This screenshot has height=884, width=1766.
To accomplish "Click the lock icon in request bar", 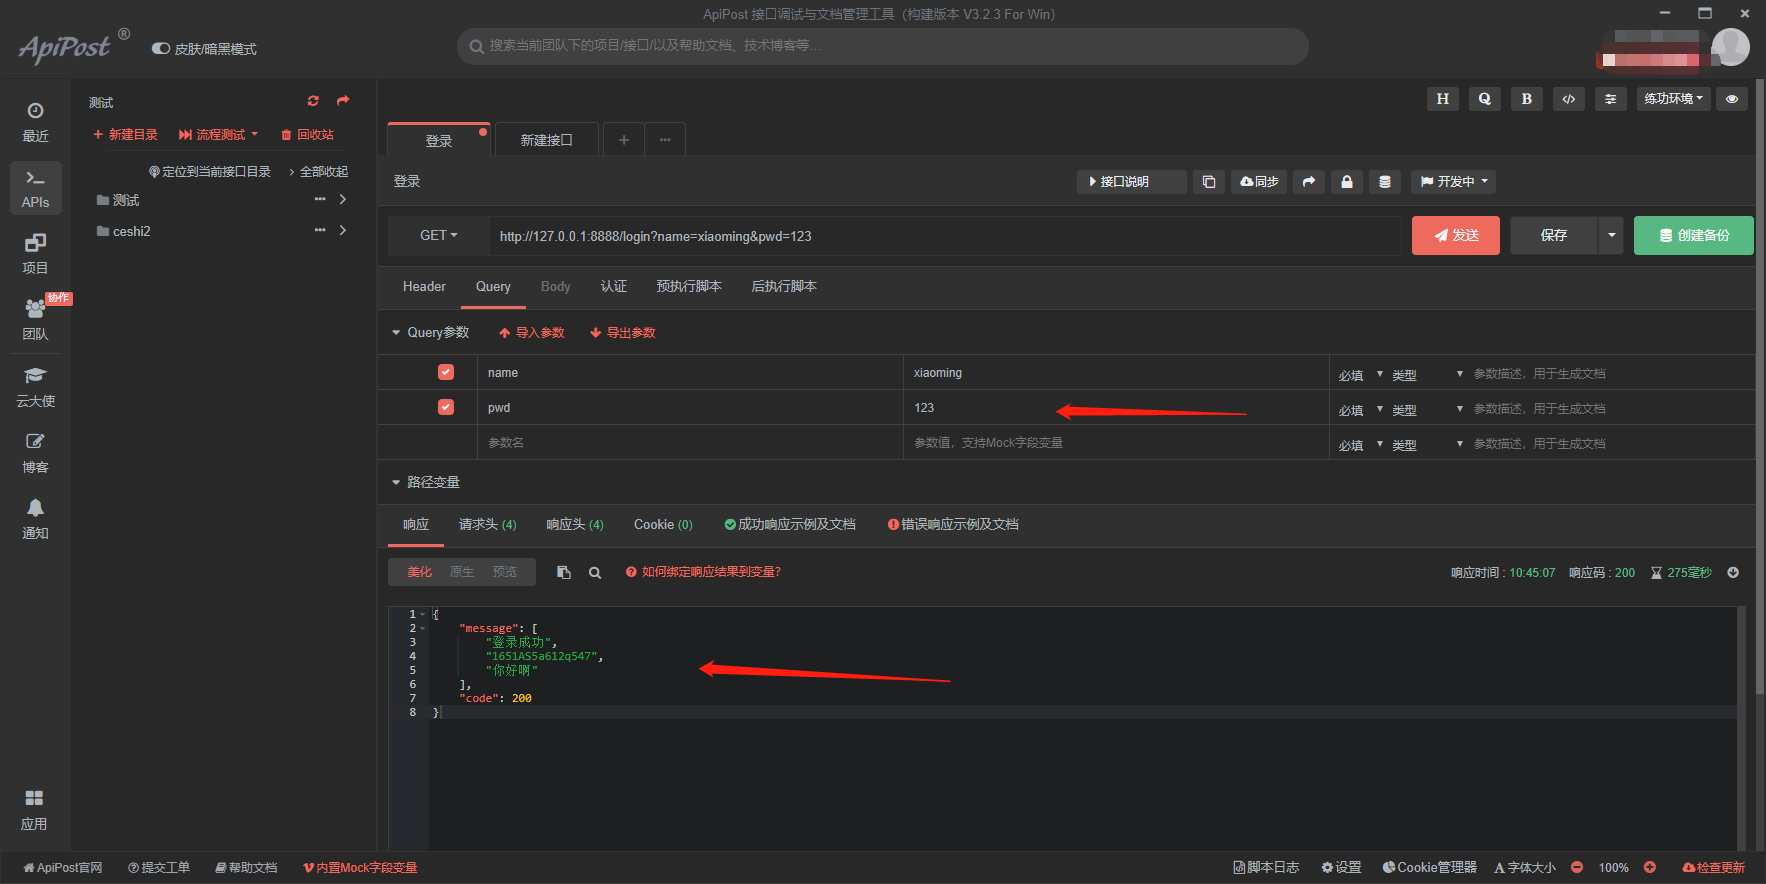I will point(1347,182).
